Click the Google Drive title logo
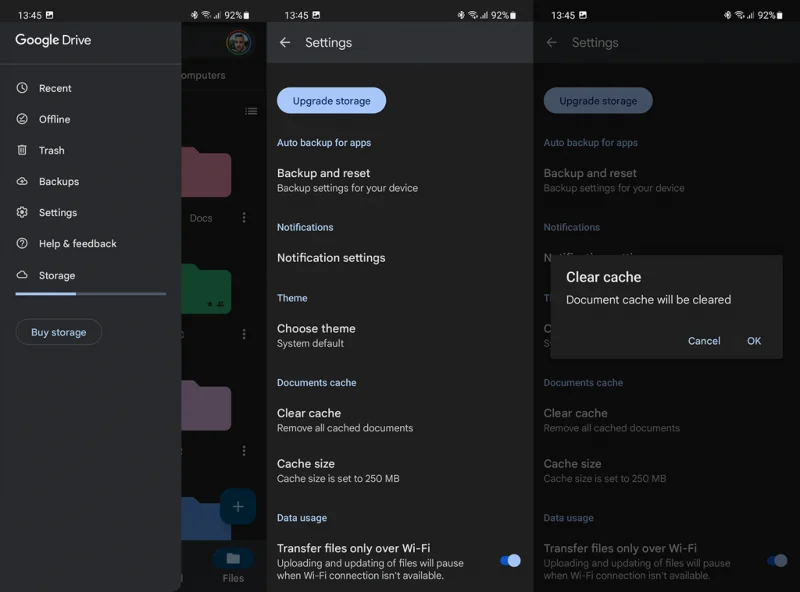 [53, 40]
